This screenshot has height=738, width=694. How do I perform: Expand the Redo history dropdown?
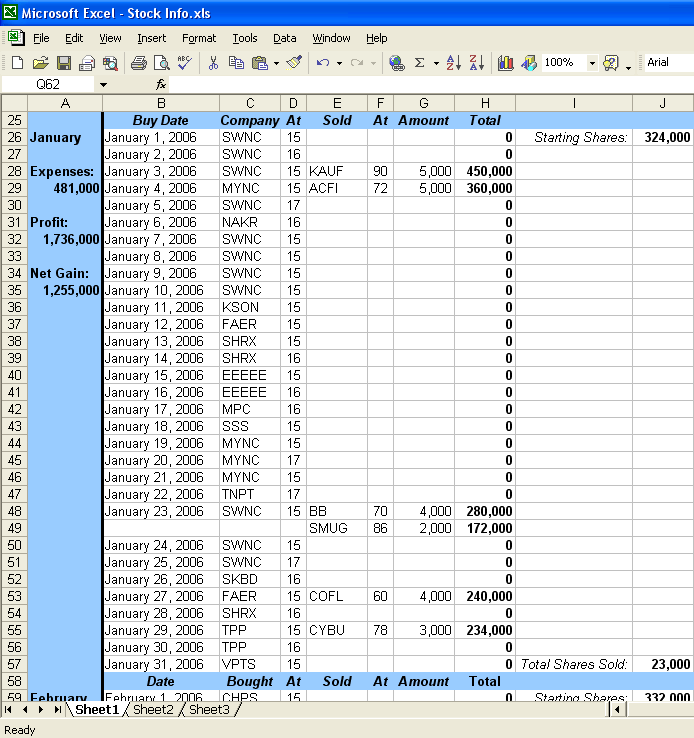tap(373, 63)
